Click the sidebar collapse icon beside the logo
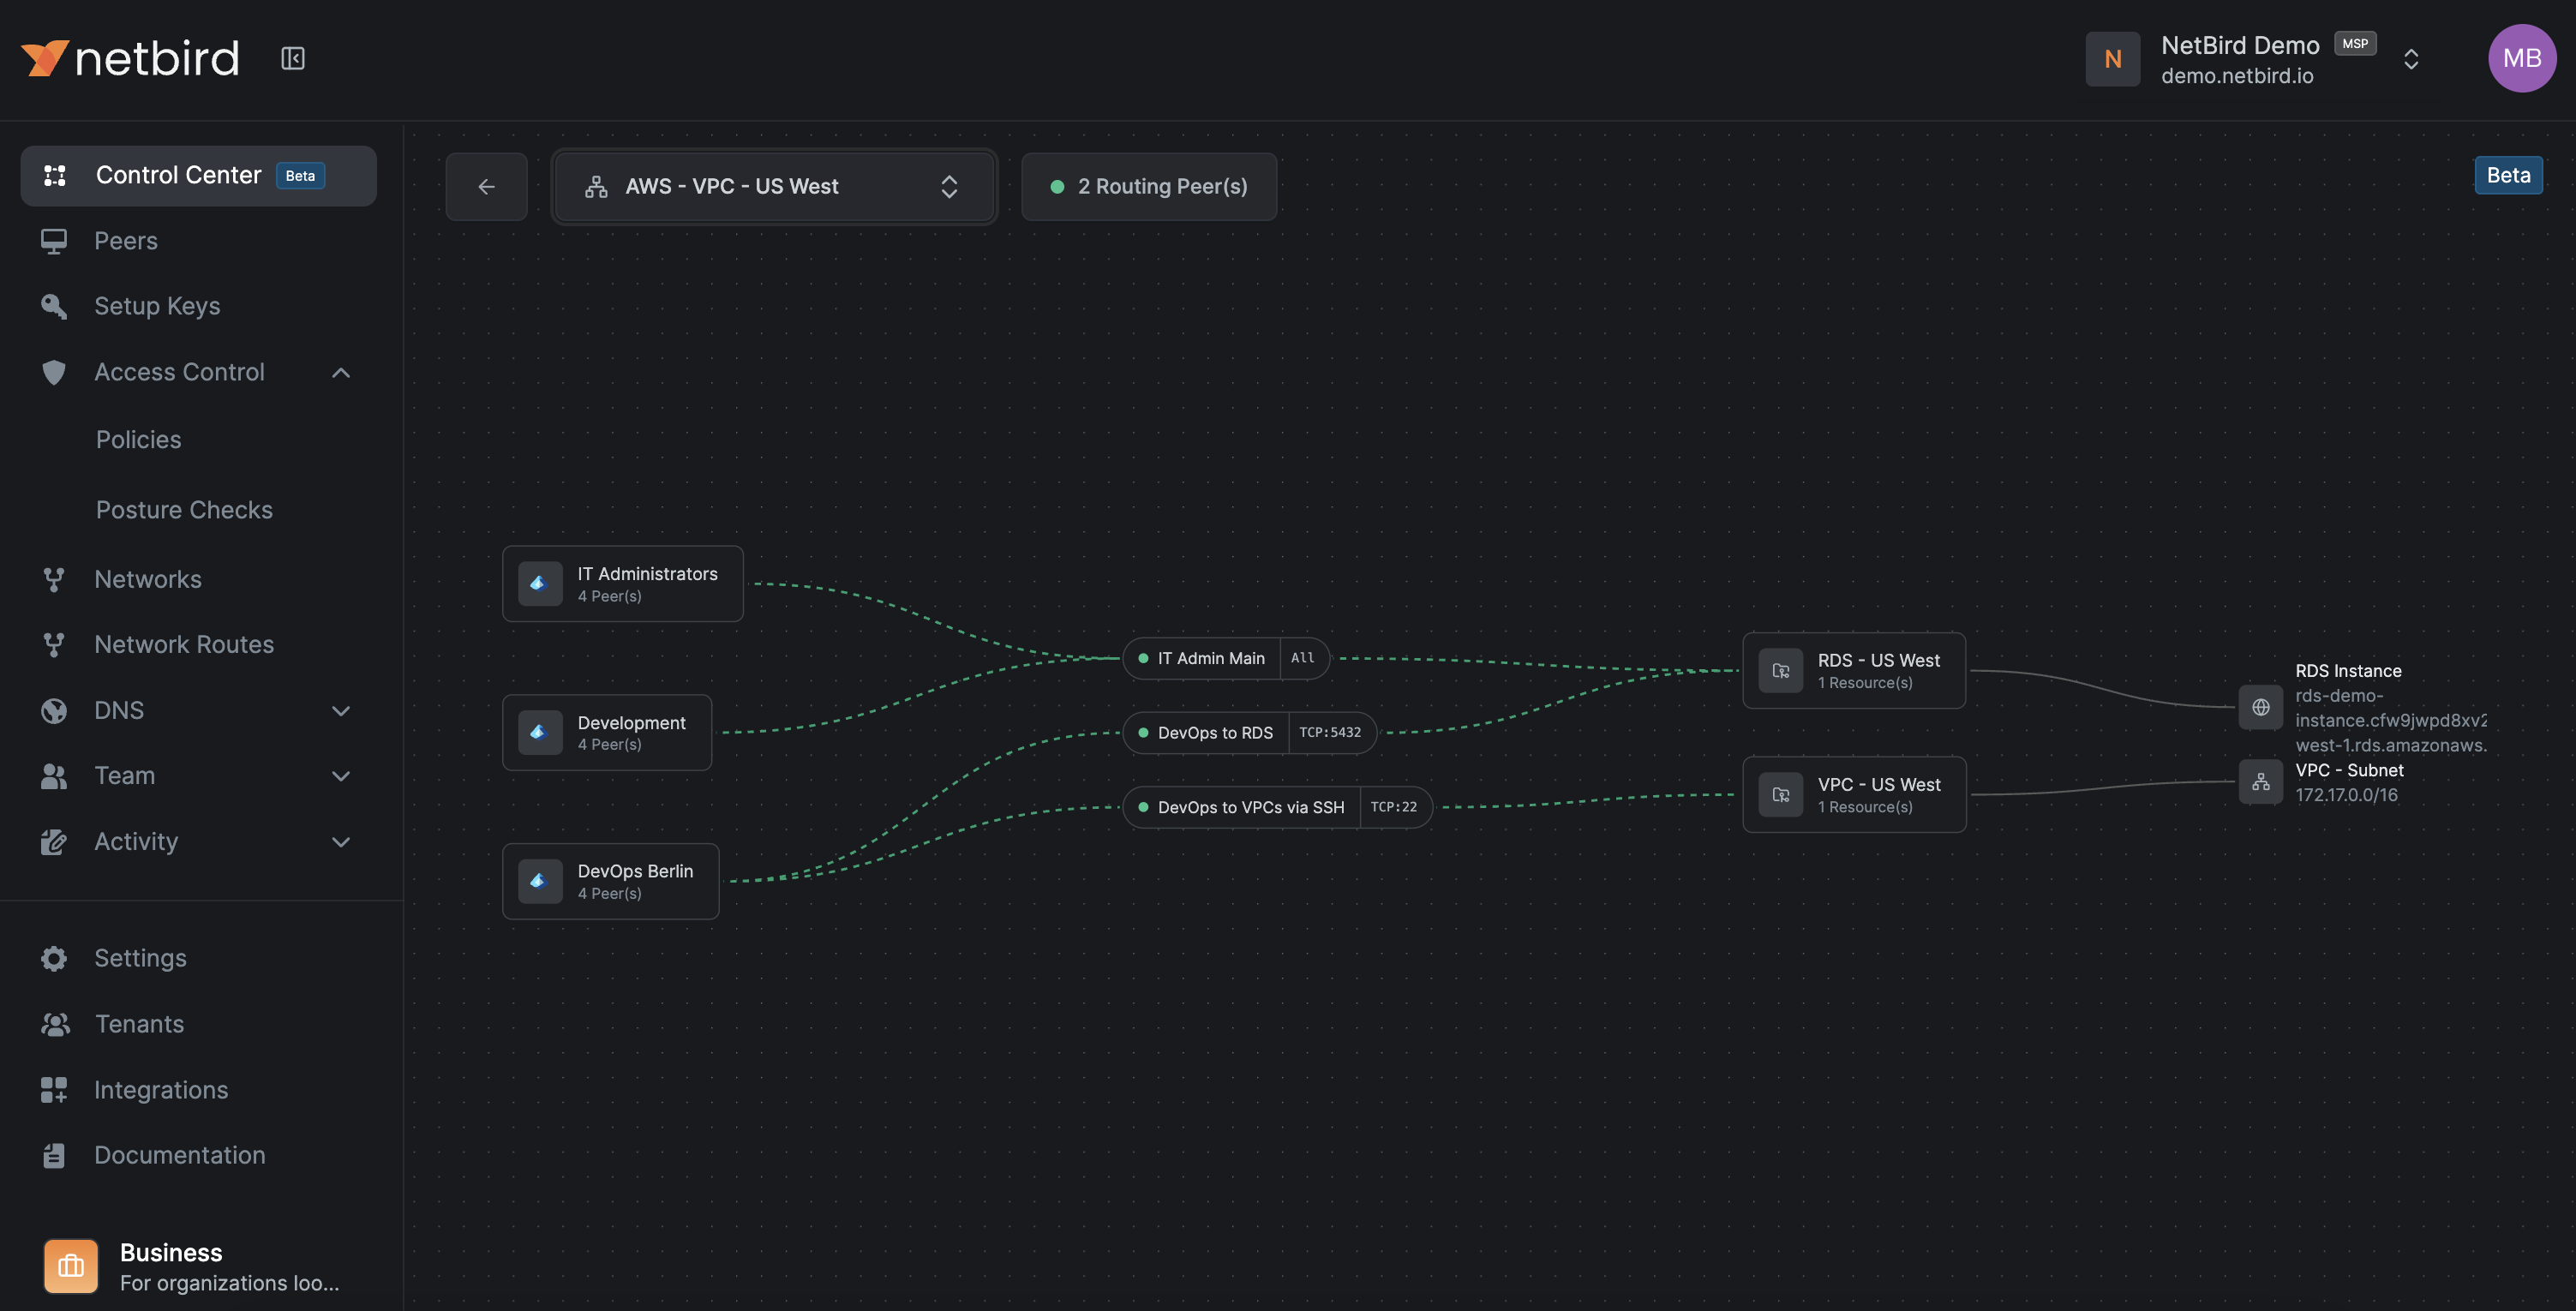Screen dimensions: 2576x1311 pyautogui.click(x=292, y=57)
